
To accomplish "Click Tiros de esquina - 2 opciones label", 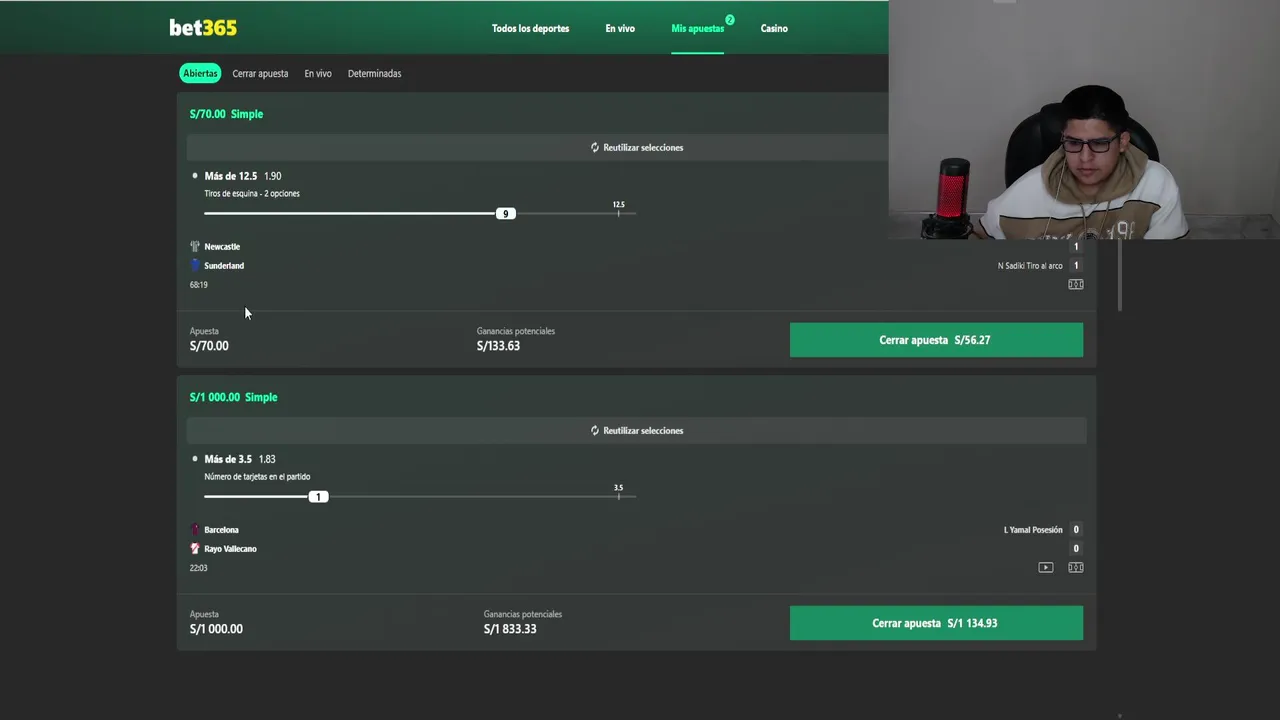I will pyautogui.click(x=252, y=193).
